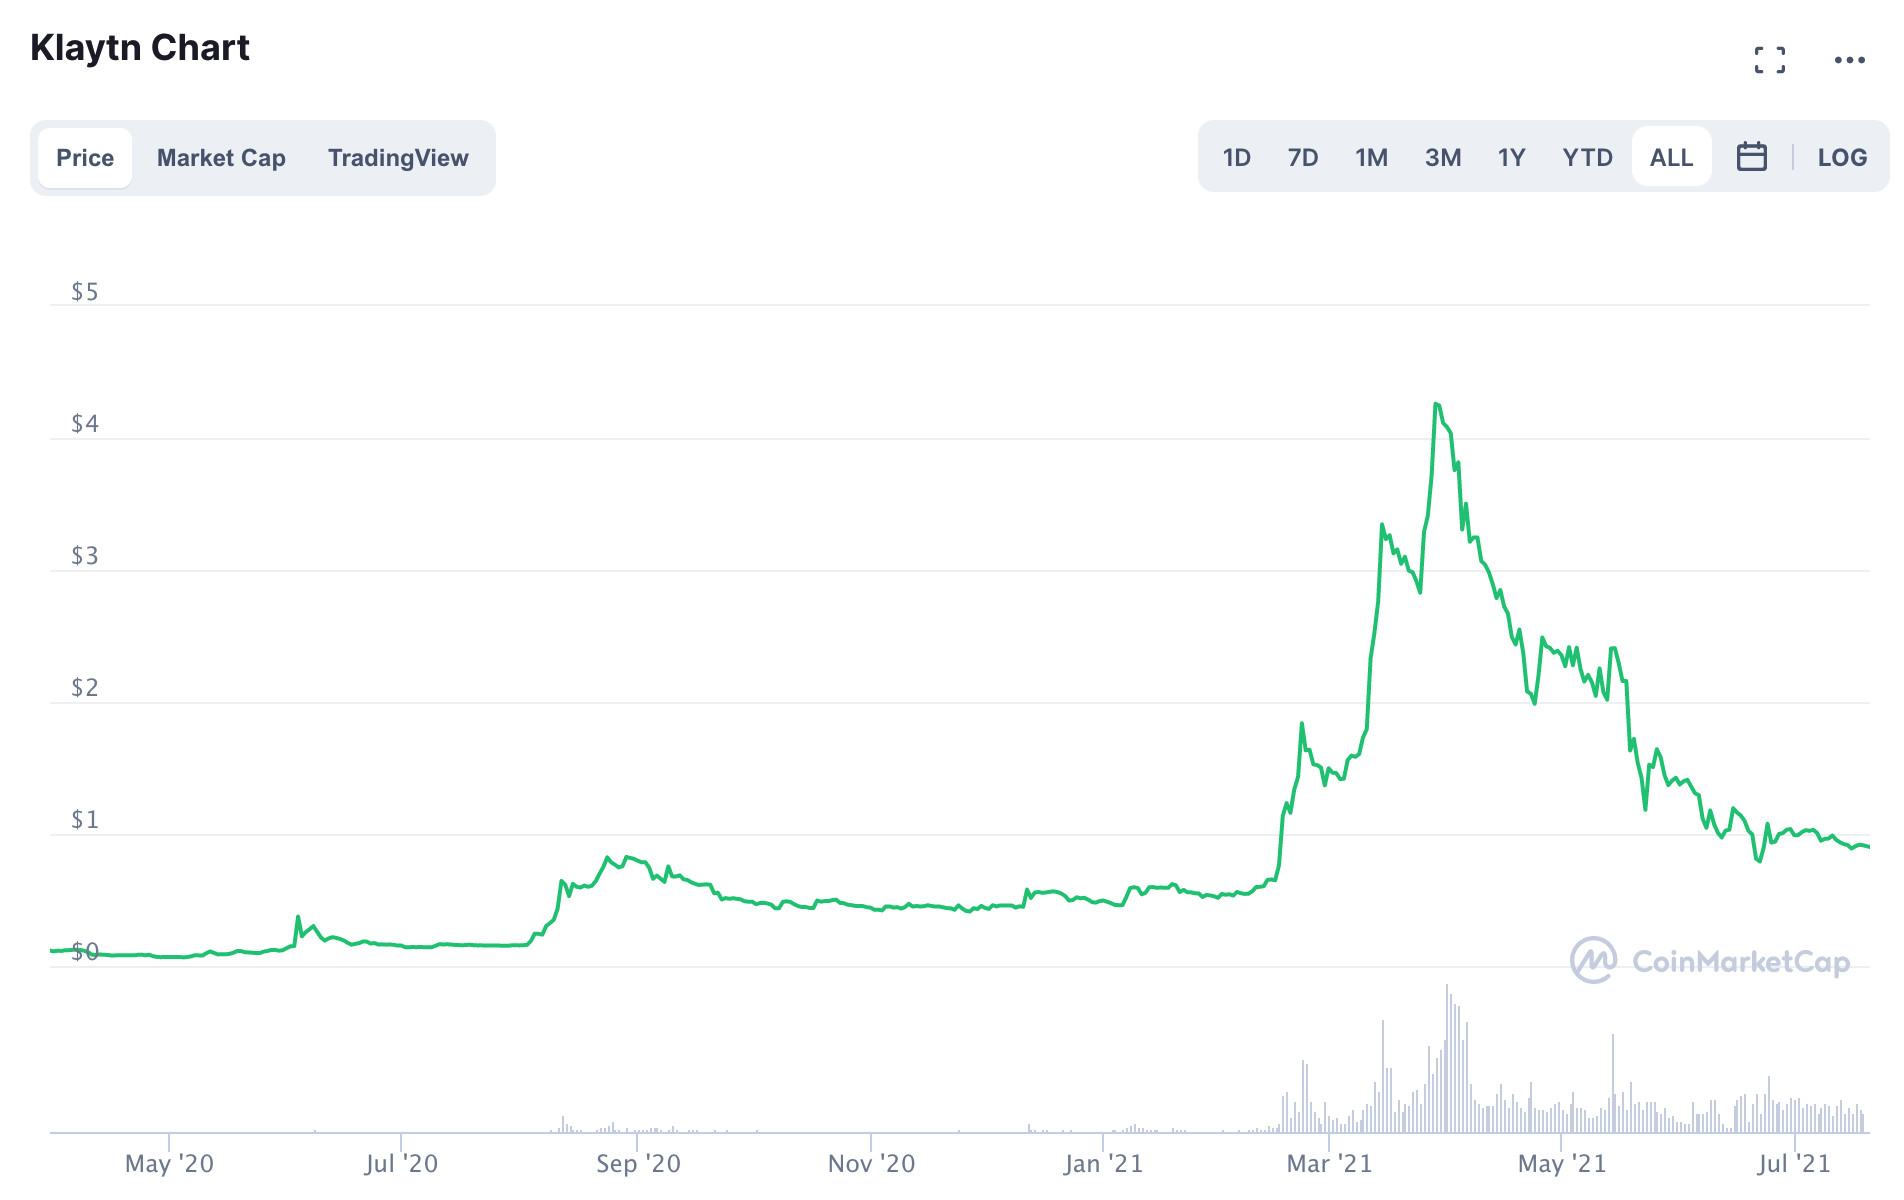Click the Jan '21 date label
The image size is (1904, 1200).
pos(1103,1163)
